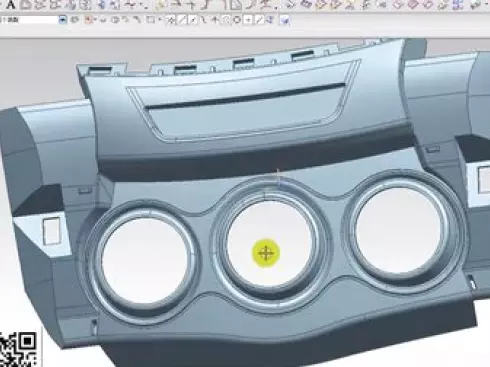The width and height of the screenshot is (490, 367).
Task: Click the blue icon at snap toolbar's end
Action: click(x=285, y=20)
